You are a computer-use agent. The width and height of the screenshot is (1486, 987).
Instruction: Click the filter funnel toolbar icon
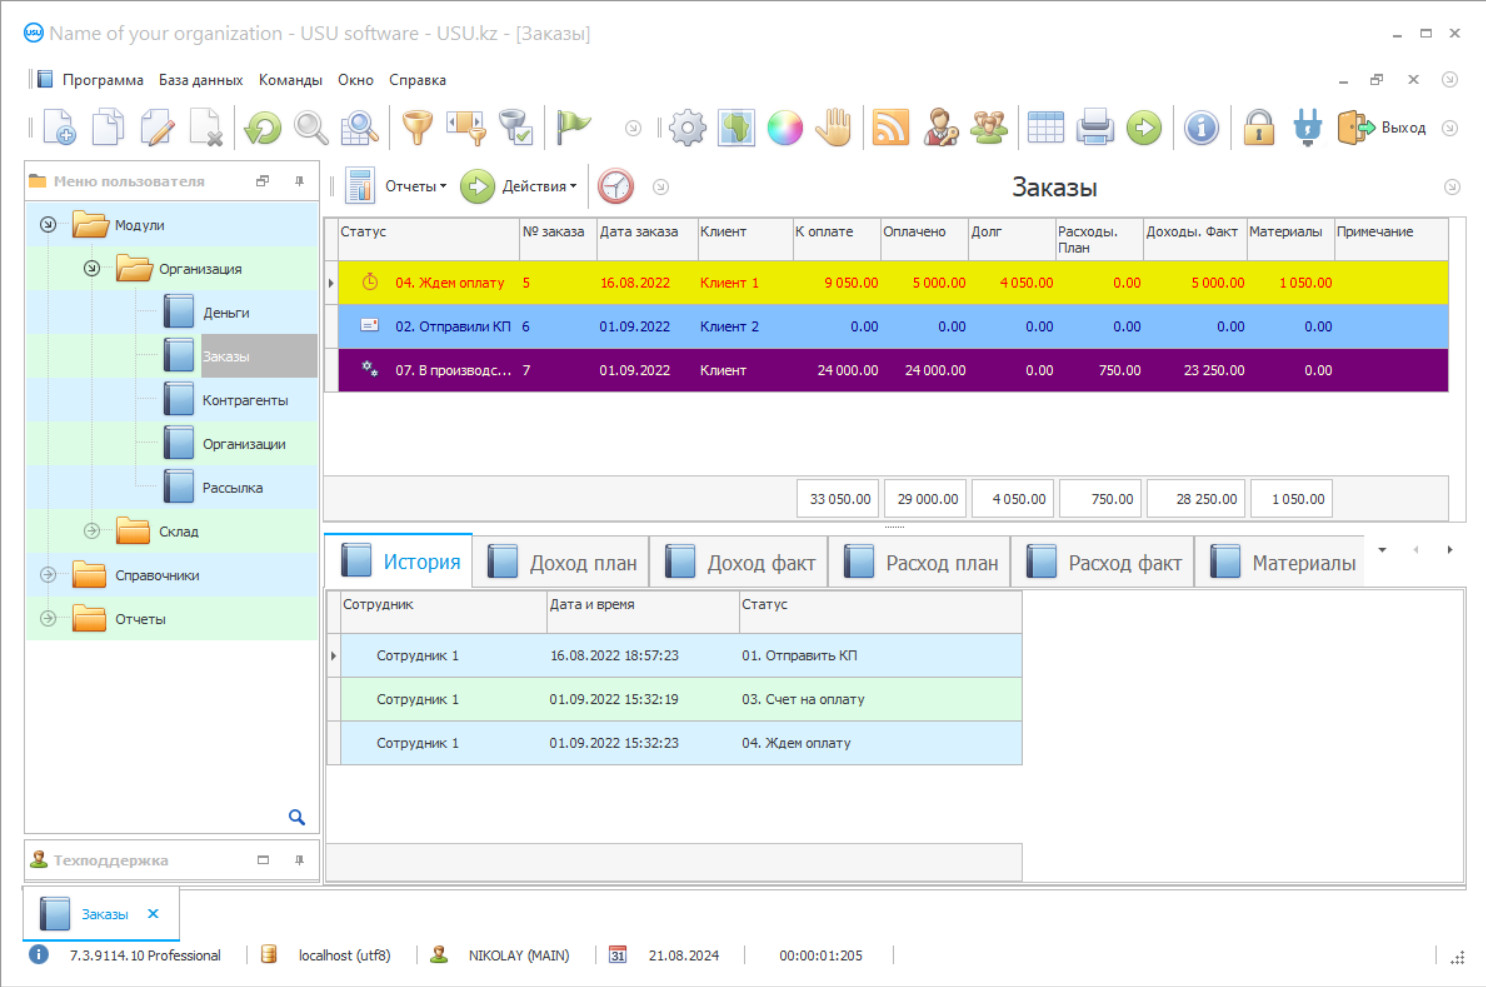coord(417,128)
